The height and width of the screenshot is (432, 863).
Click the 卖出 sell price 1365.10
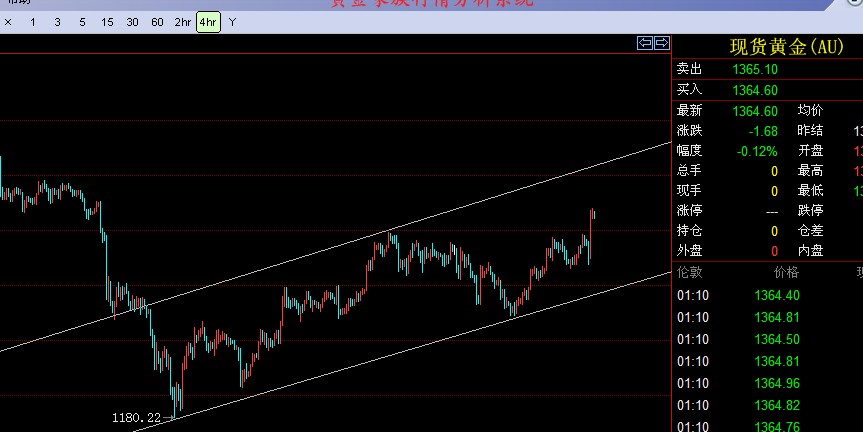pyautogui.click(x=755, y=70)
